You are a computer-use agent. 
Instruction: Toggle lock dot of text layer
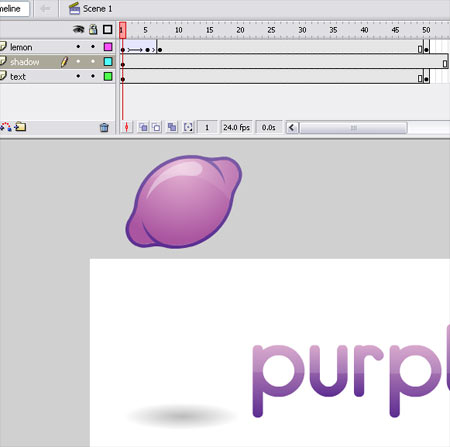93,76
